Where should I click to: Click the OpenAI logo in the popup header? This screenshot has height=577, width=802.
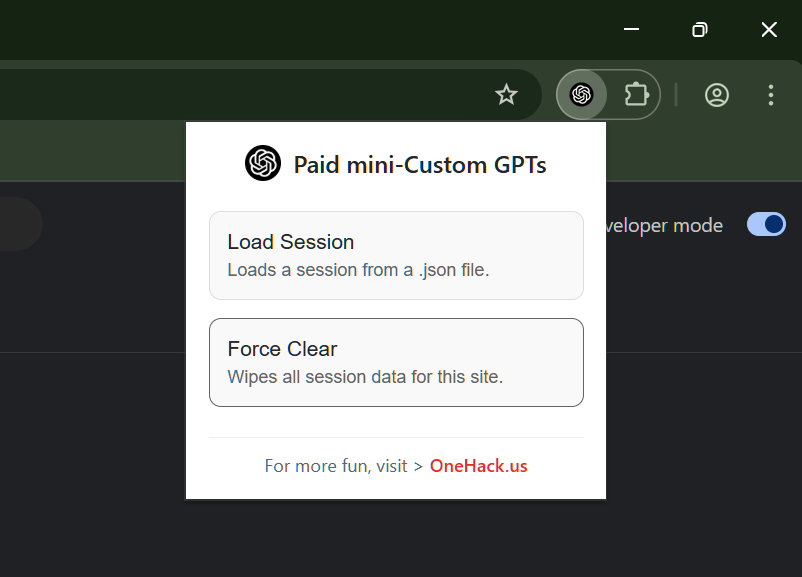[x=263, y=163]
